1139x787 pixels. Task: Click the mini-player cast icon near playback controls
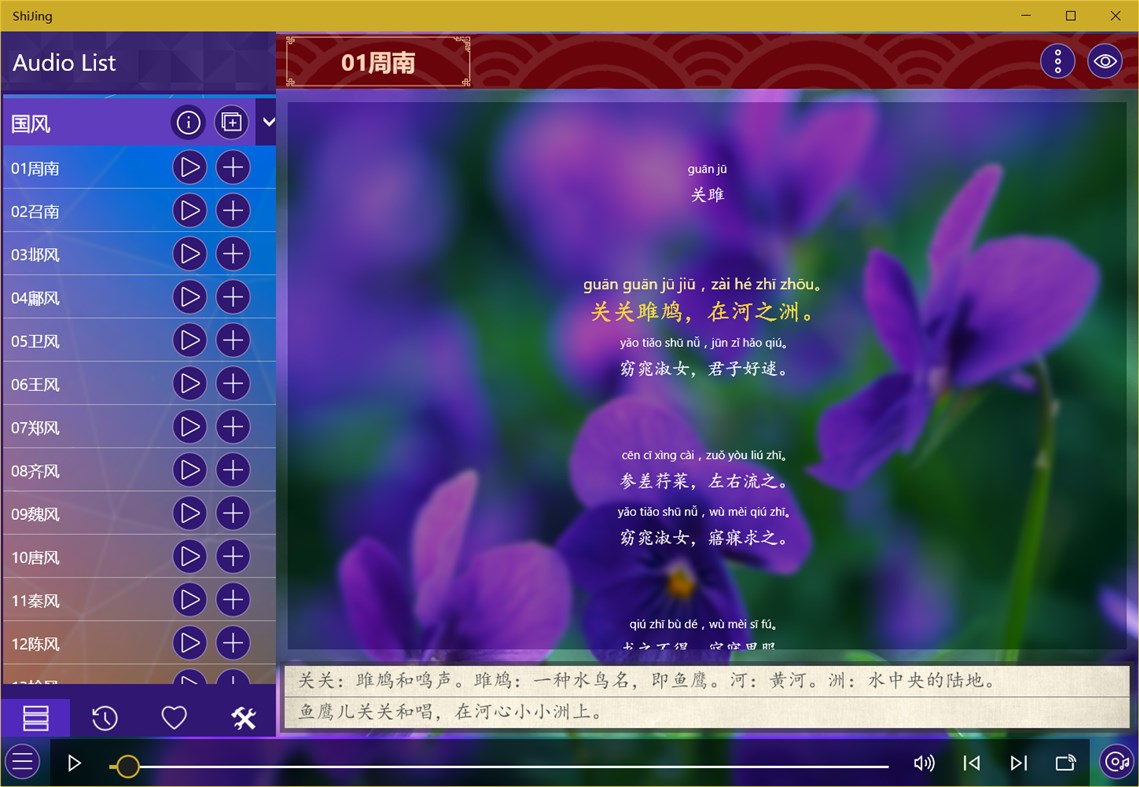point(1066,762)
